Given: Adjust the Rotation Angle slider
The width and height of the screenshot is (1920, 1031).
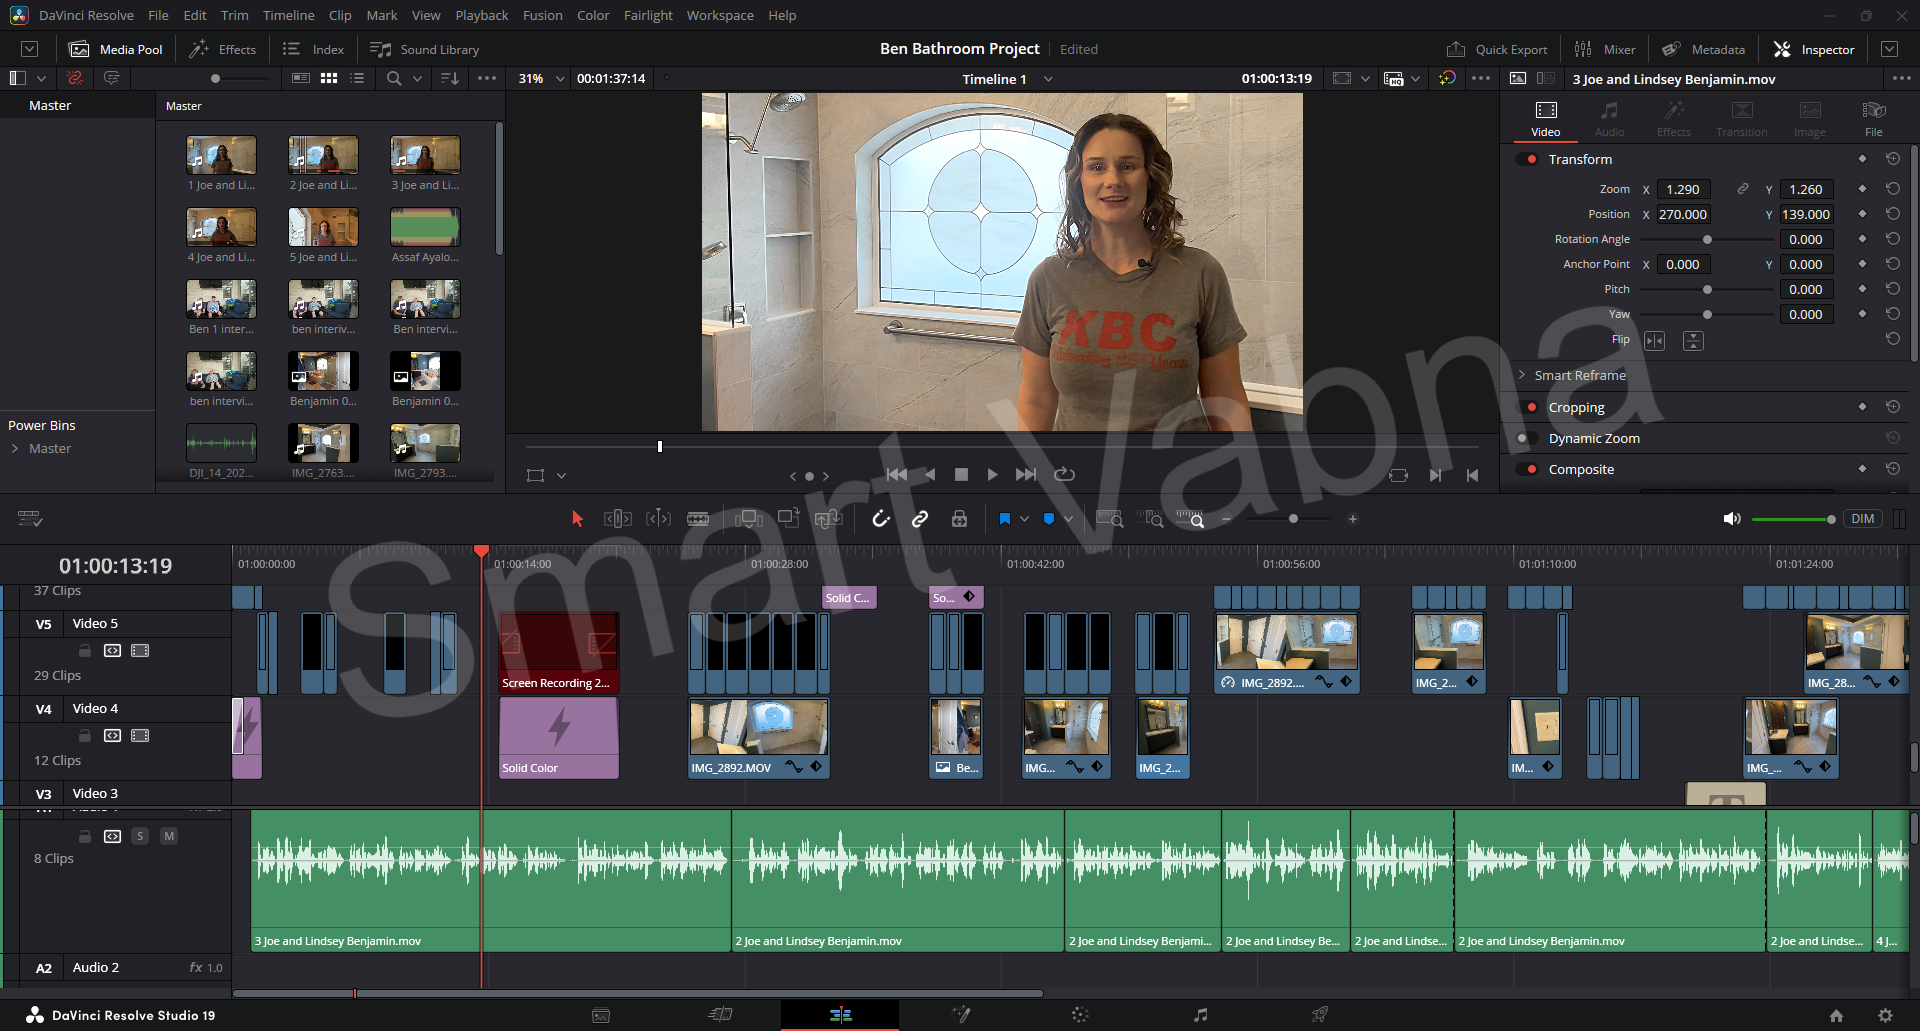Looking at the screenshot, I should (1707, 240).
